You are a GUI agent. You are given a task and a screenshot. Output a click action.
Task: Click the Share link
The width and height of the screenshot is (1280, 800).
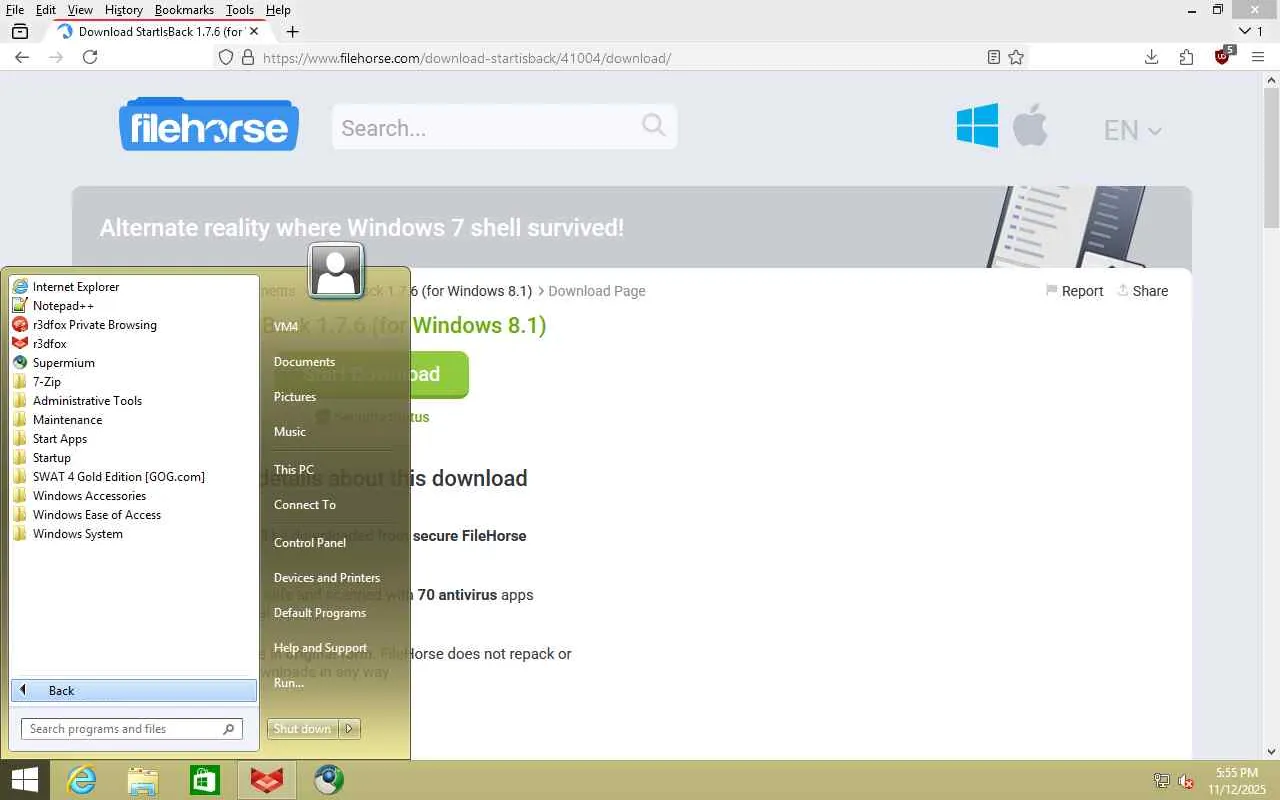[1142, 291]
